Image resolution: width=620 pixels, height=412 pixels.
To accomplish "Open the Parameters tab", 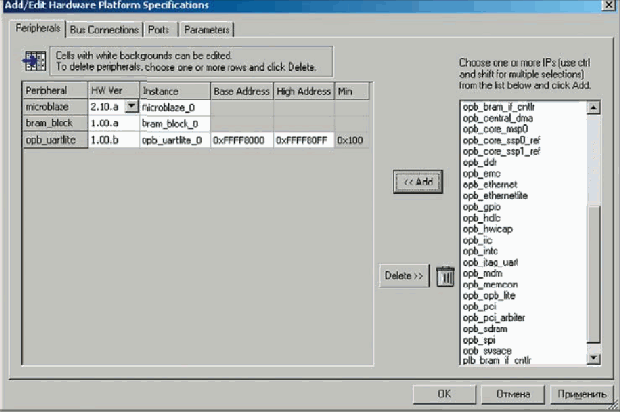I will coord(207,30).
